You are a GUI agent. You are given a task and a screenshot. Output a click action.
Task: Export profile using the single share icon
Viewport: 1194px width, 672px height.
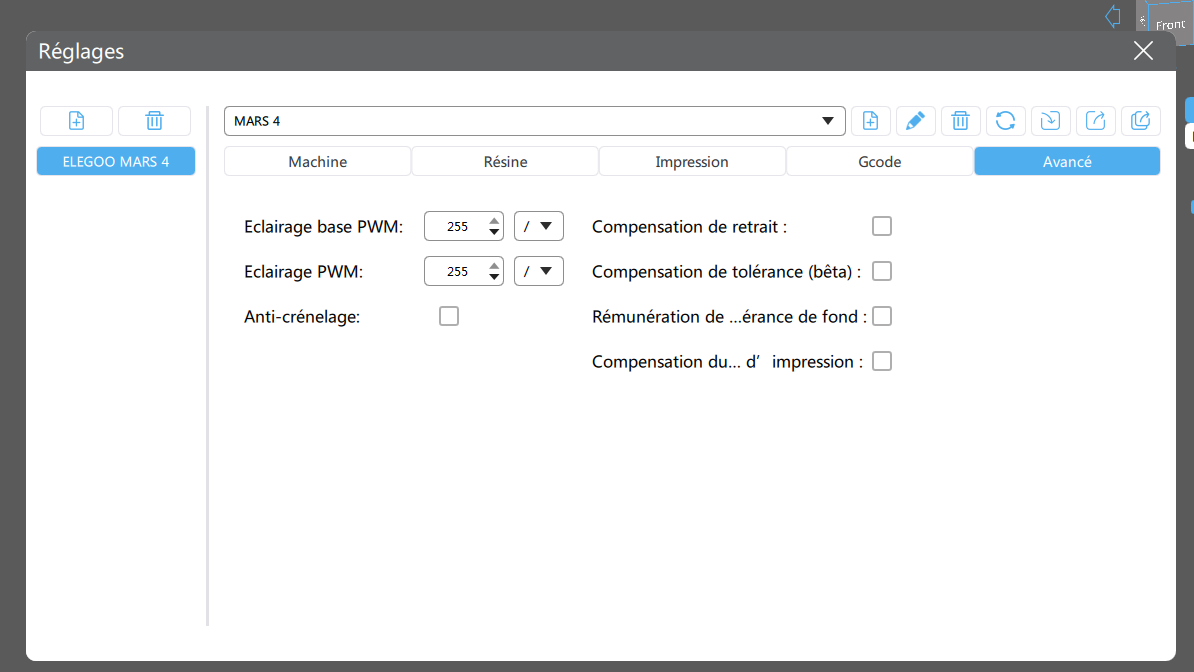coord(1095,121)
